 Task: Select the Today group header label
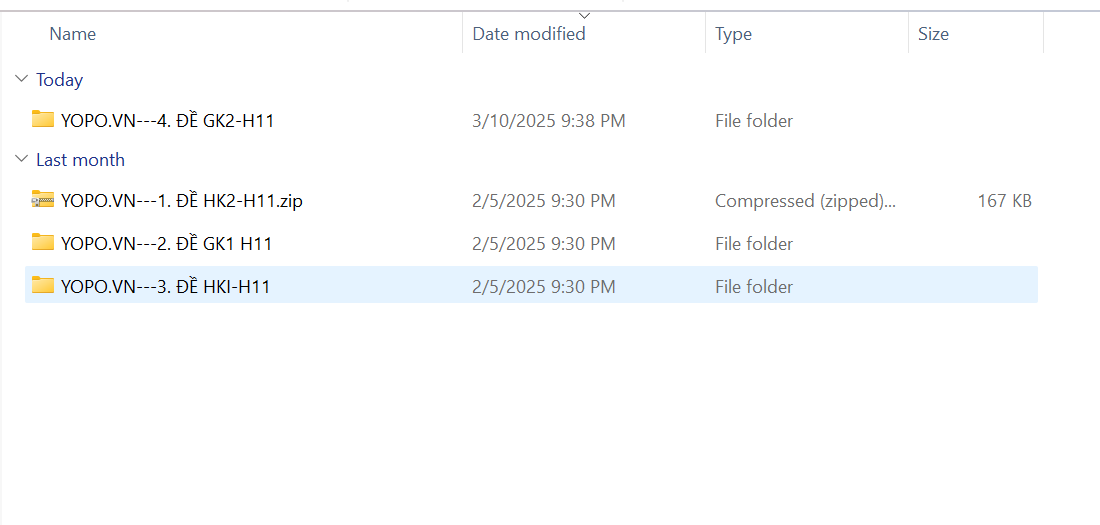59,80
